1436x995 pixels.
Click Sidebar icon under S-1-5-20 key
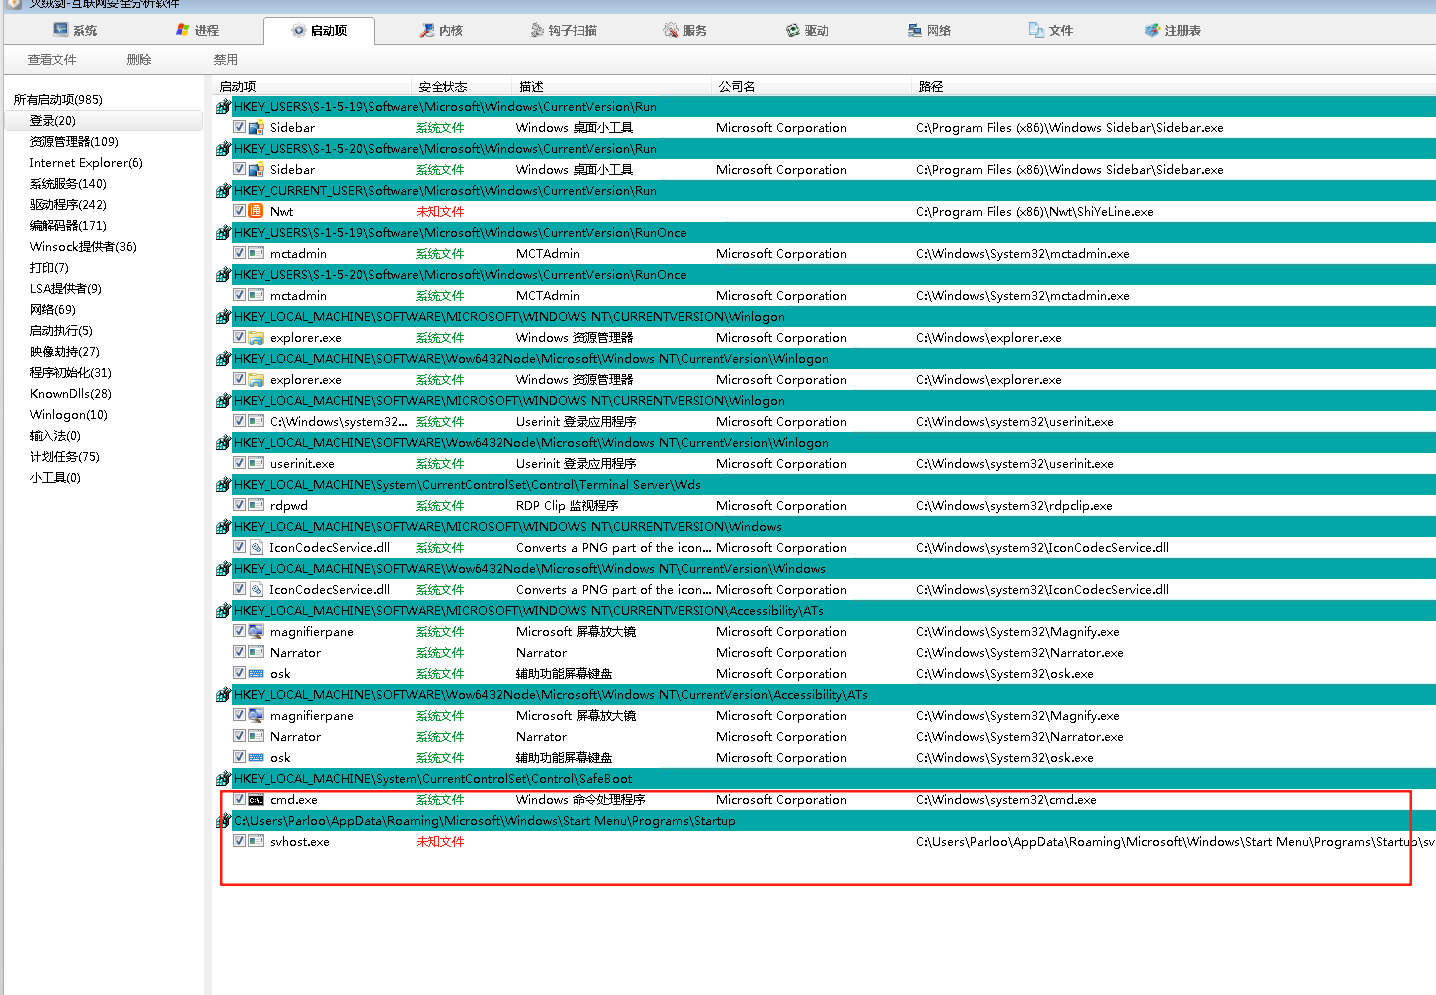coord(256,169)
